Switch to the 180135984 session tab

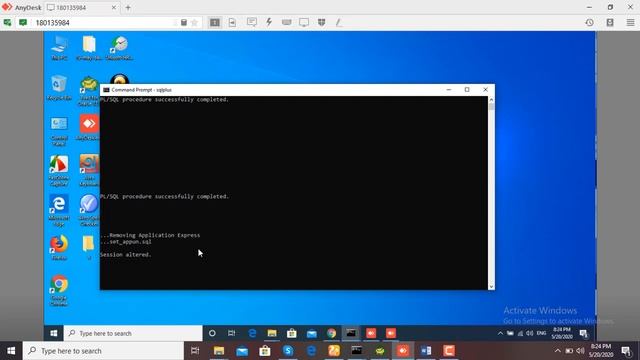(81, 7)
